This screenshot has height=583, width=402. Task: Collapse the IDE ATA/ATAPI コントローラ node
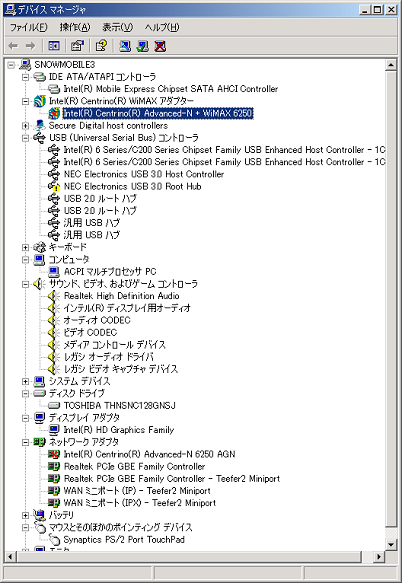(x=25, y=77)
